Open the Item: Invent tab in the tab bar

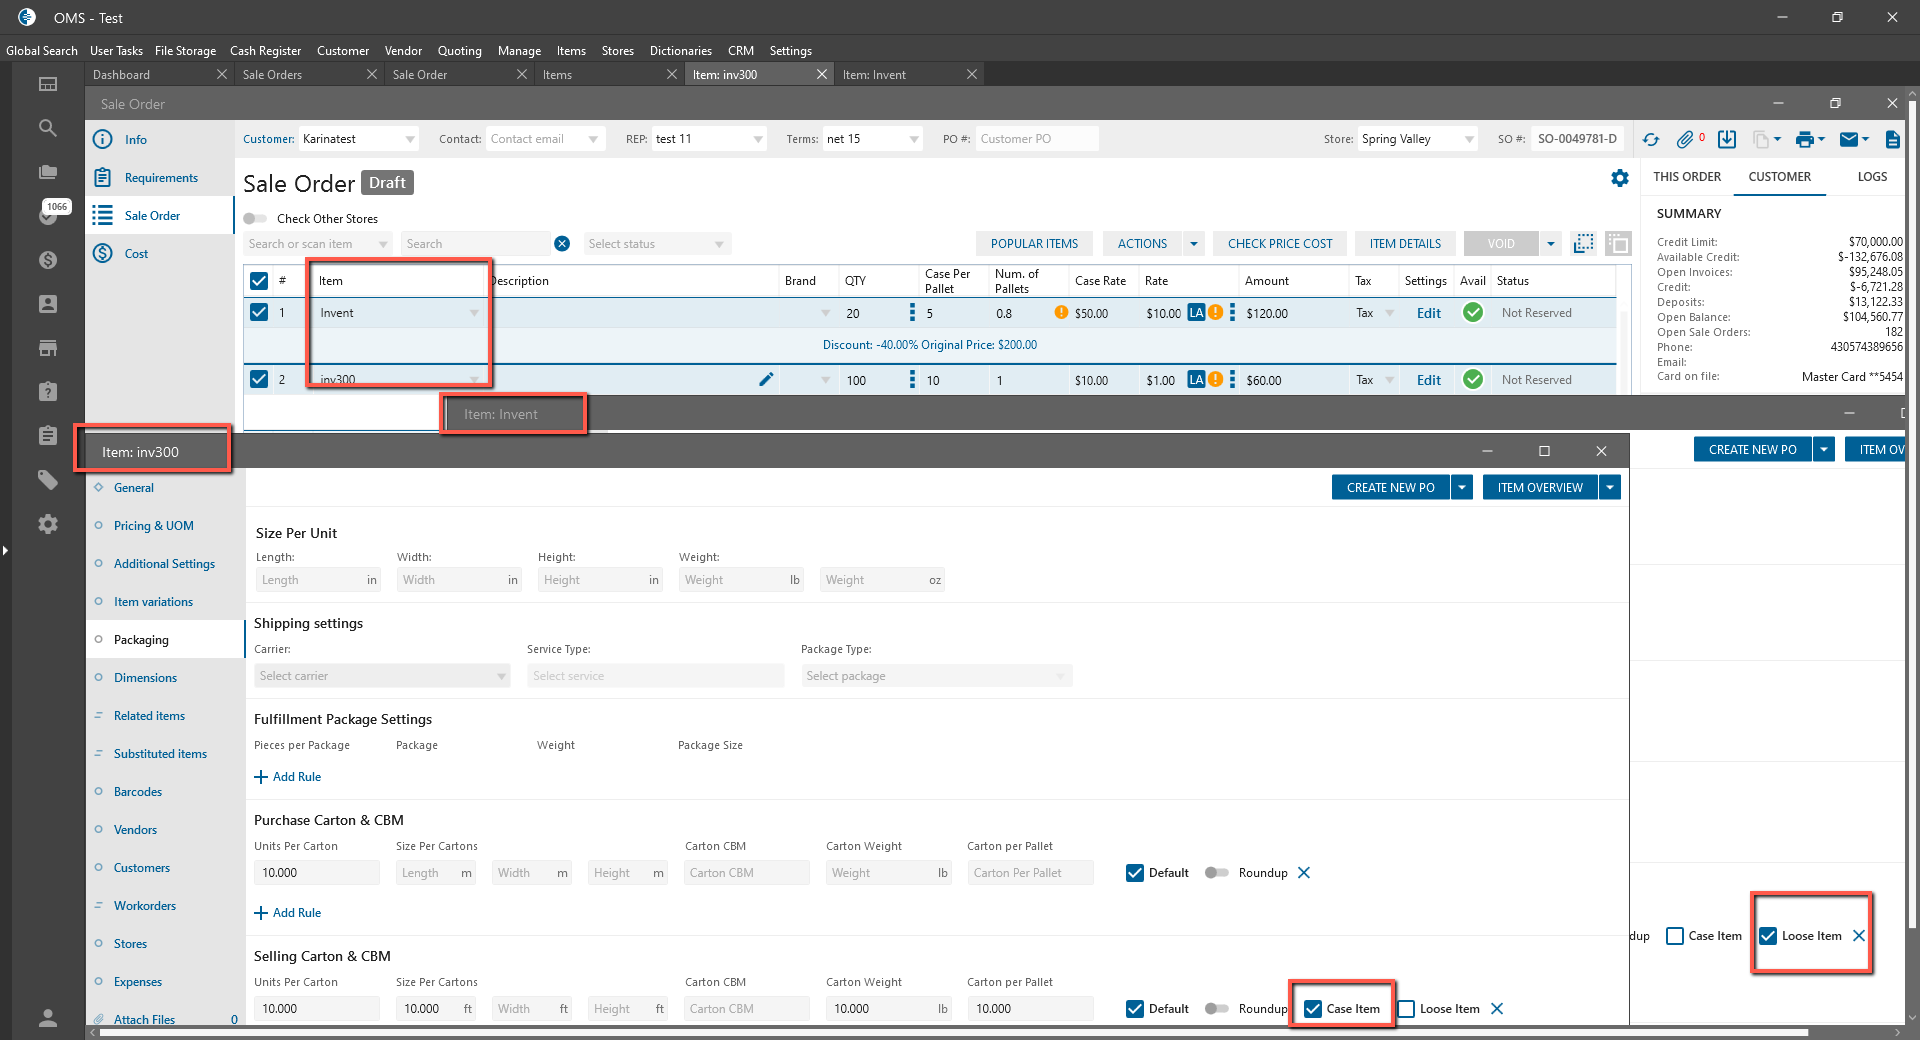(x=874, y=75)
